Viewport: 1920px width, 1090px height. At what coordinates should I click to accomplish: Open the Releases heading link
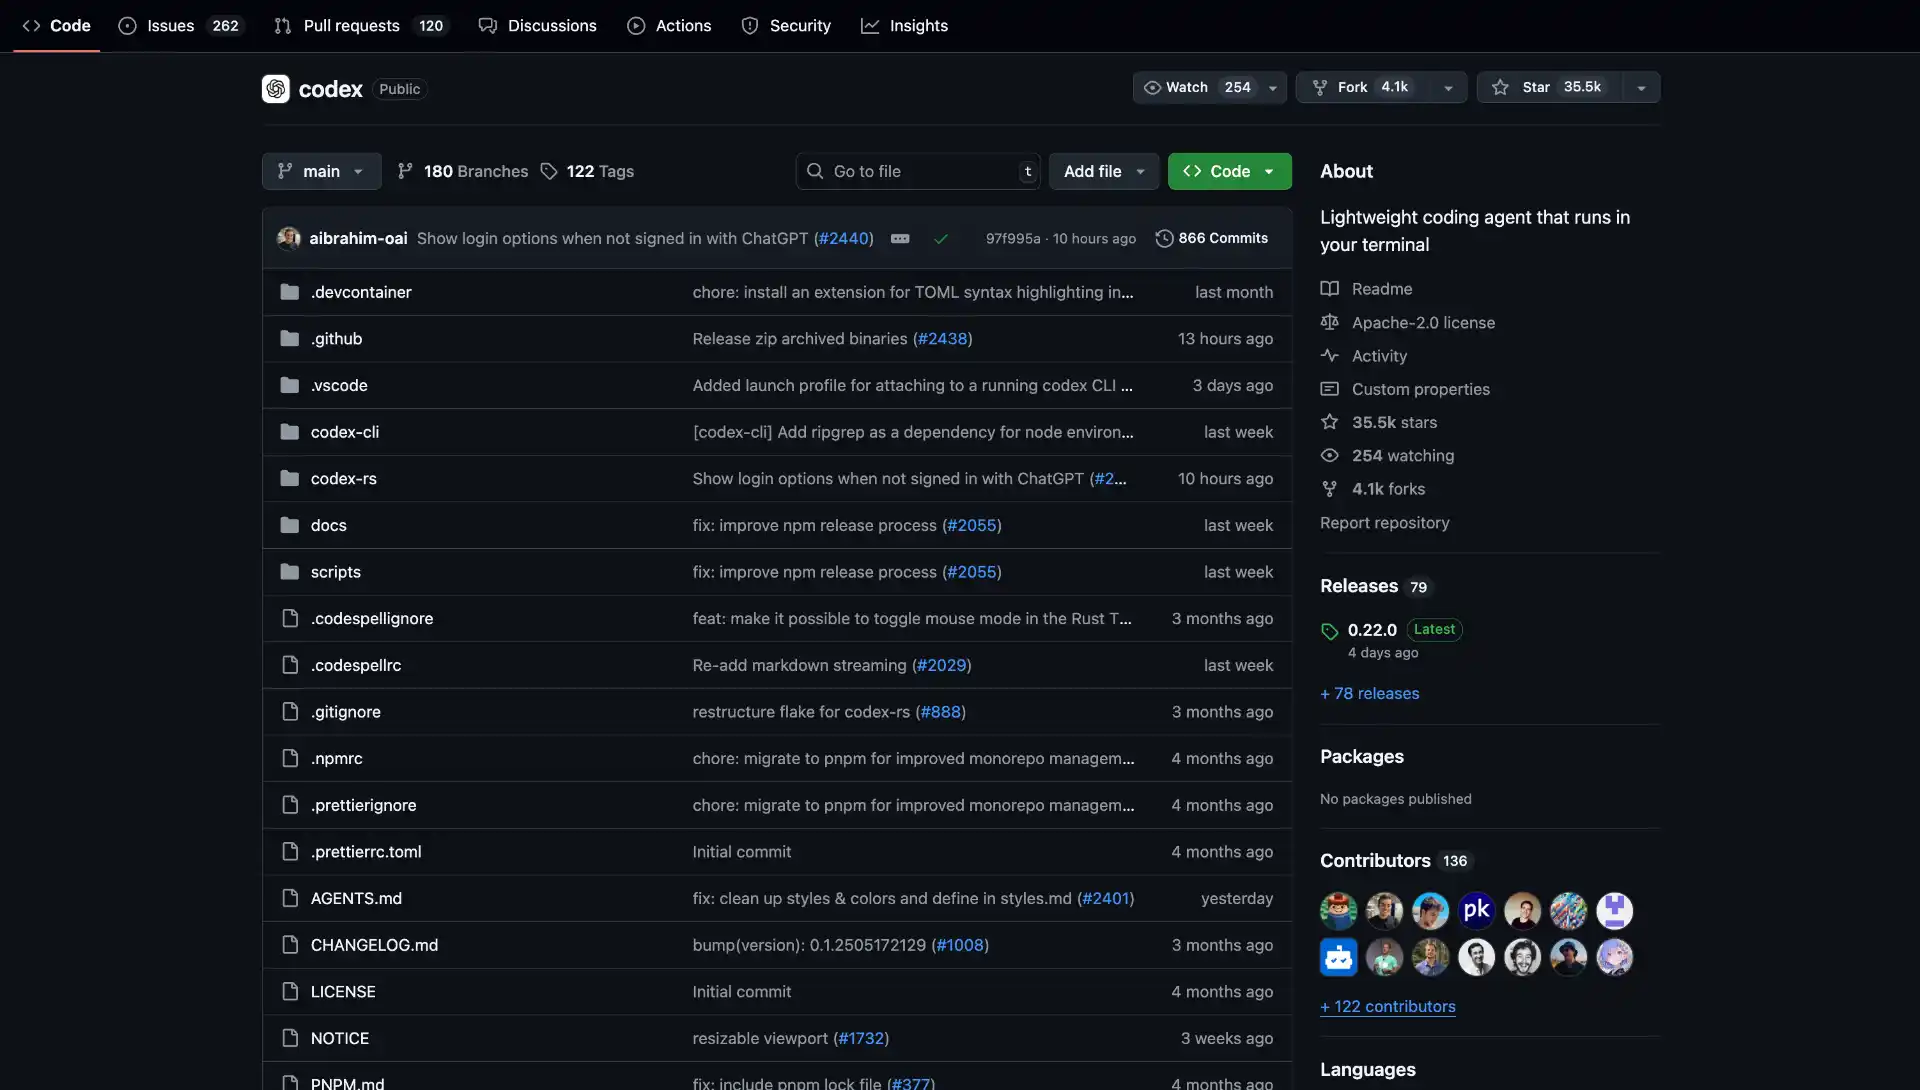(1359, 586)
